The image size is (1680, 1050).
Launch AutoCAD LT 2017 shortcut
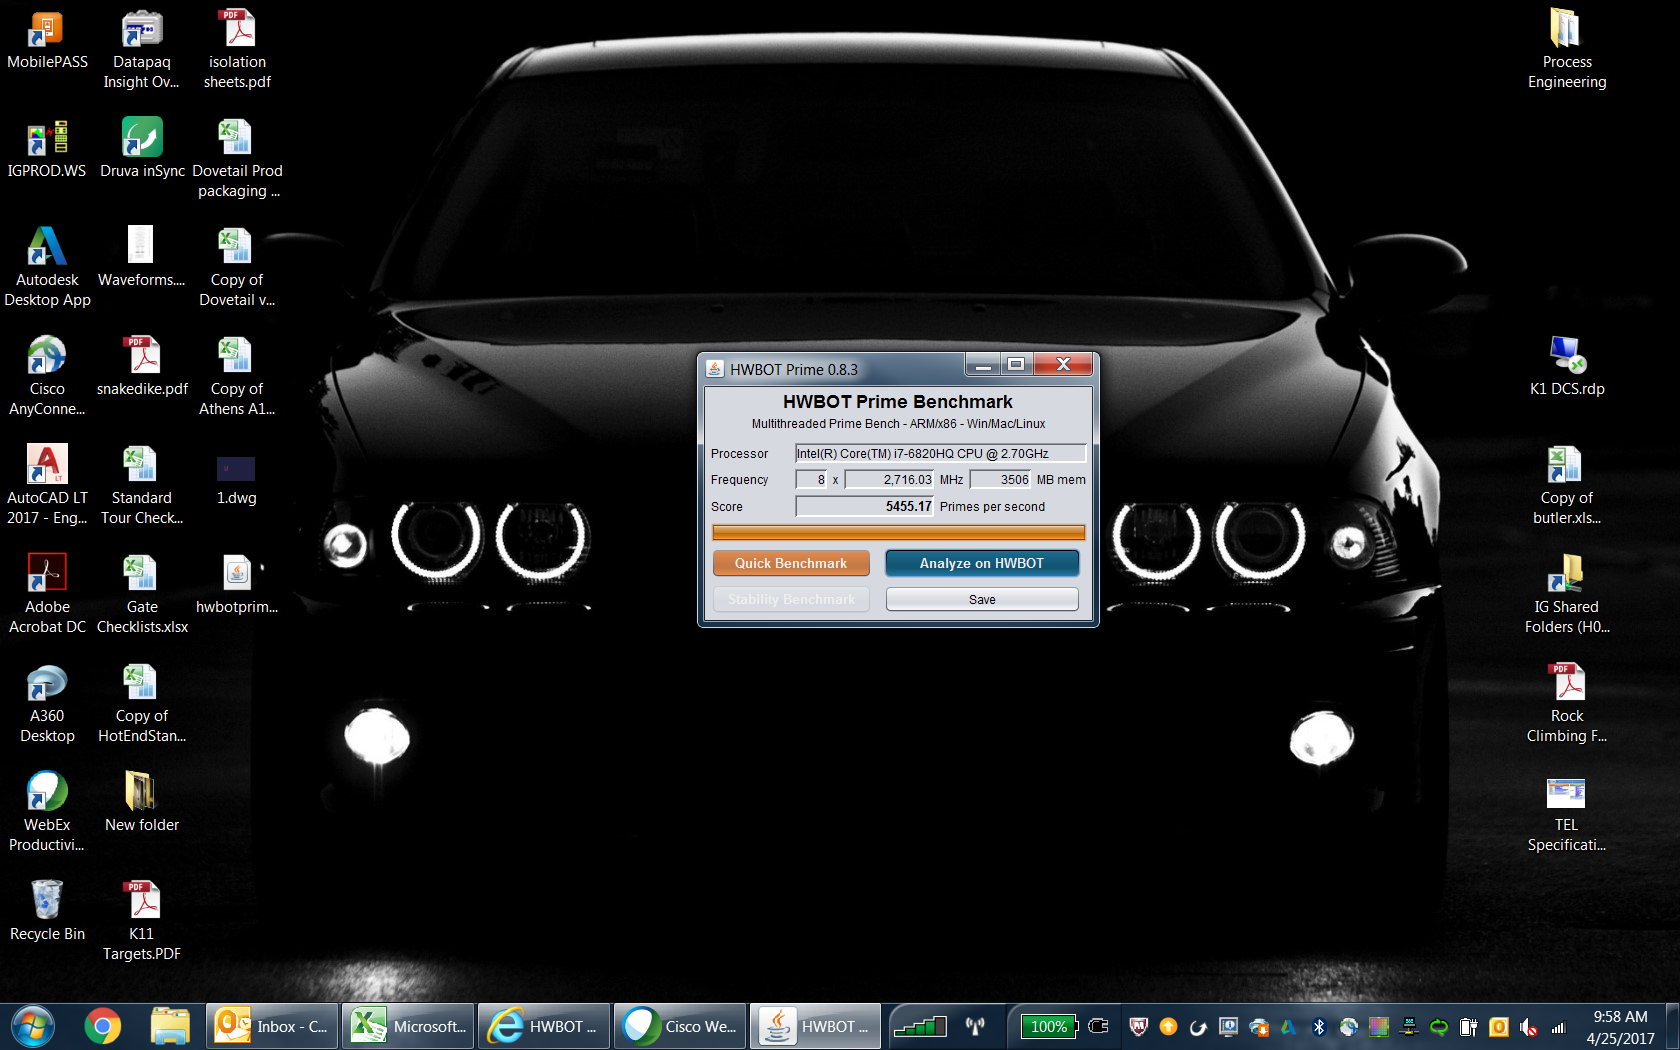(47, 485)
